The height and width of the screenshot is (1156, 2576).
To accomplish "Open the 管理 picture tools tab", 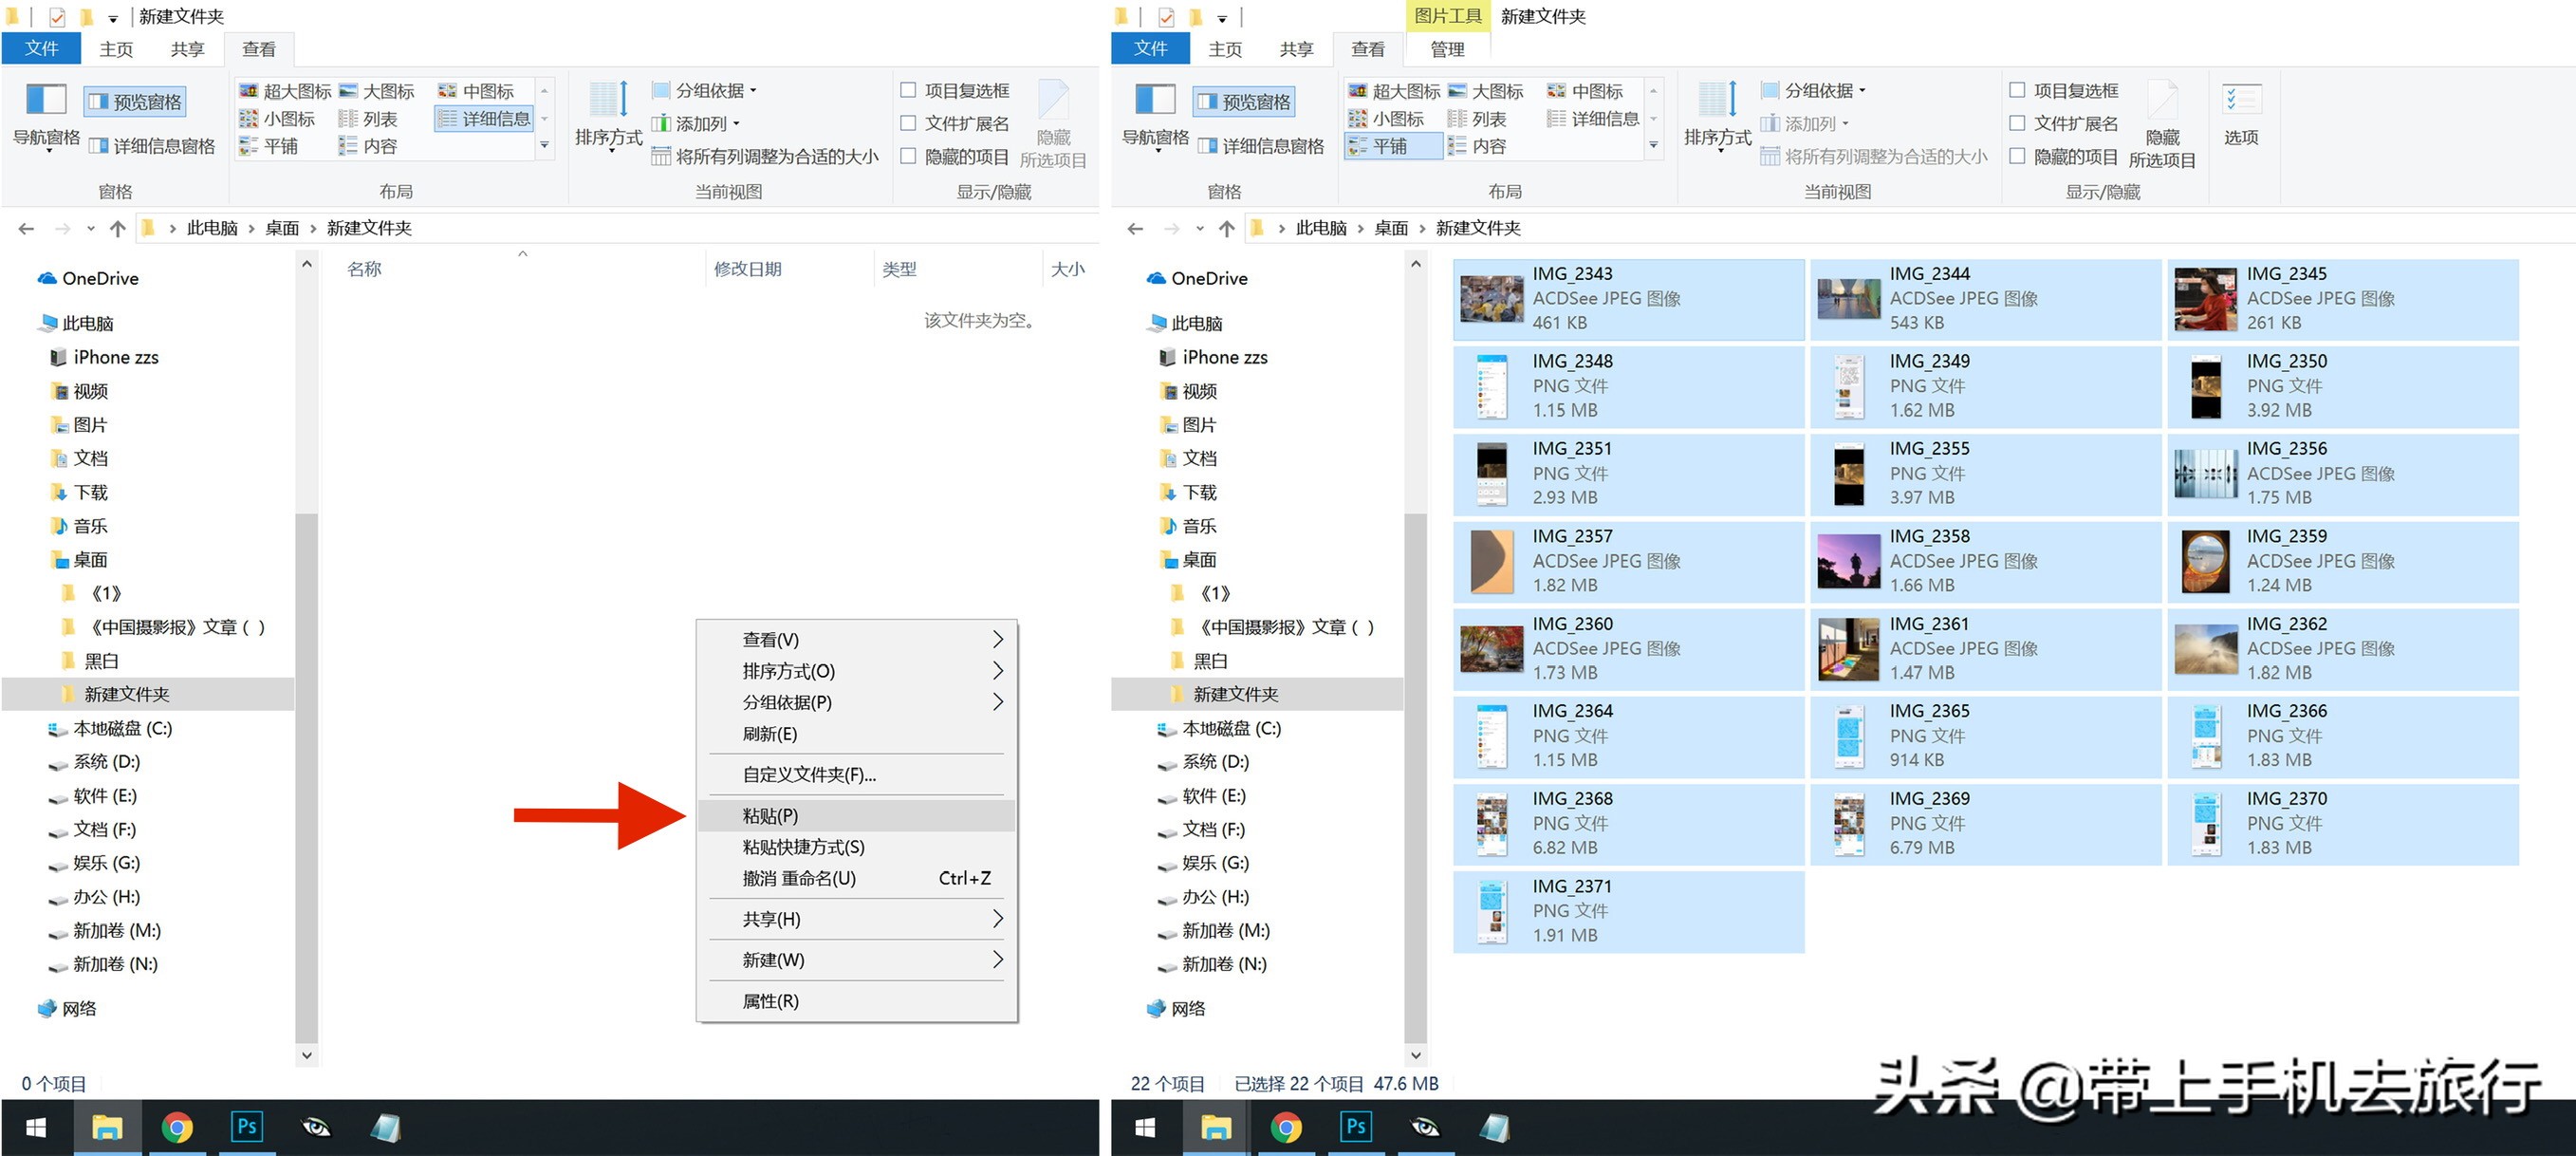I will click(1444, 49).
